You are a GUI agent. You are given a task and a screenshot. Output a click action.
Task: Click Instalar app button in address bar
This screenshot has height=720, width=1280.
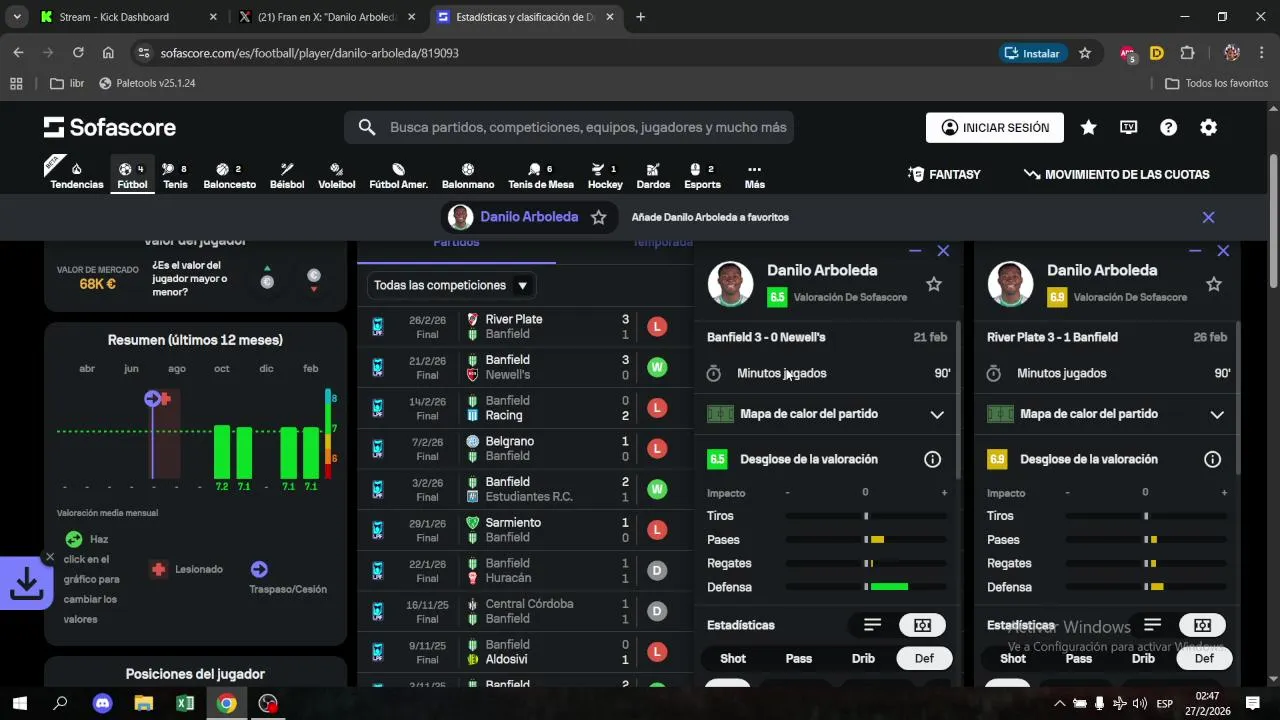coord(1033,53)
